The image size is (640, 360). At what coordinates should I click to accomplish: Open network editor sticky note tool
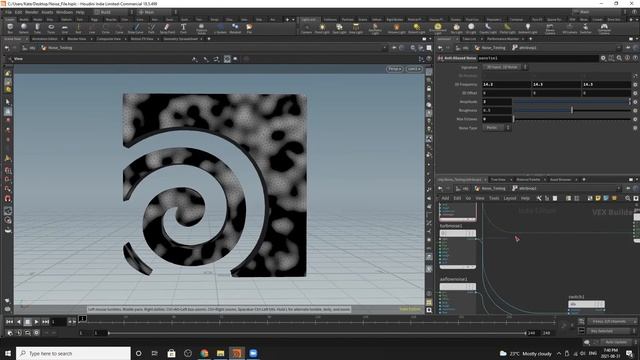pos(598,198)
